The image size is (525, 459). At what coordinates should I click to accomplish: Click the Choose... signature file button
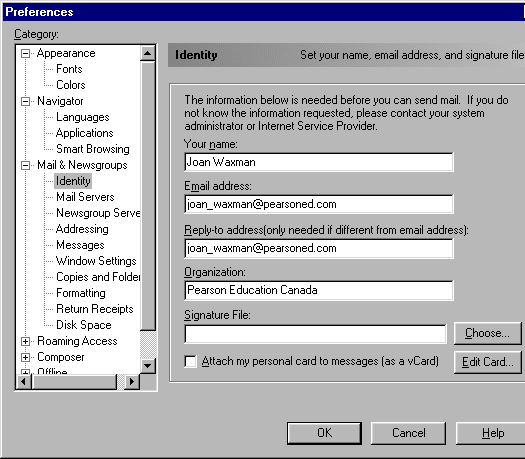tap(488, 333)
